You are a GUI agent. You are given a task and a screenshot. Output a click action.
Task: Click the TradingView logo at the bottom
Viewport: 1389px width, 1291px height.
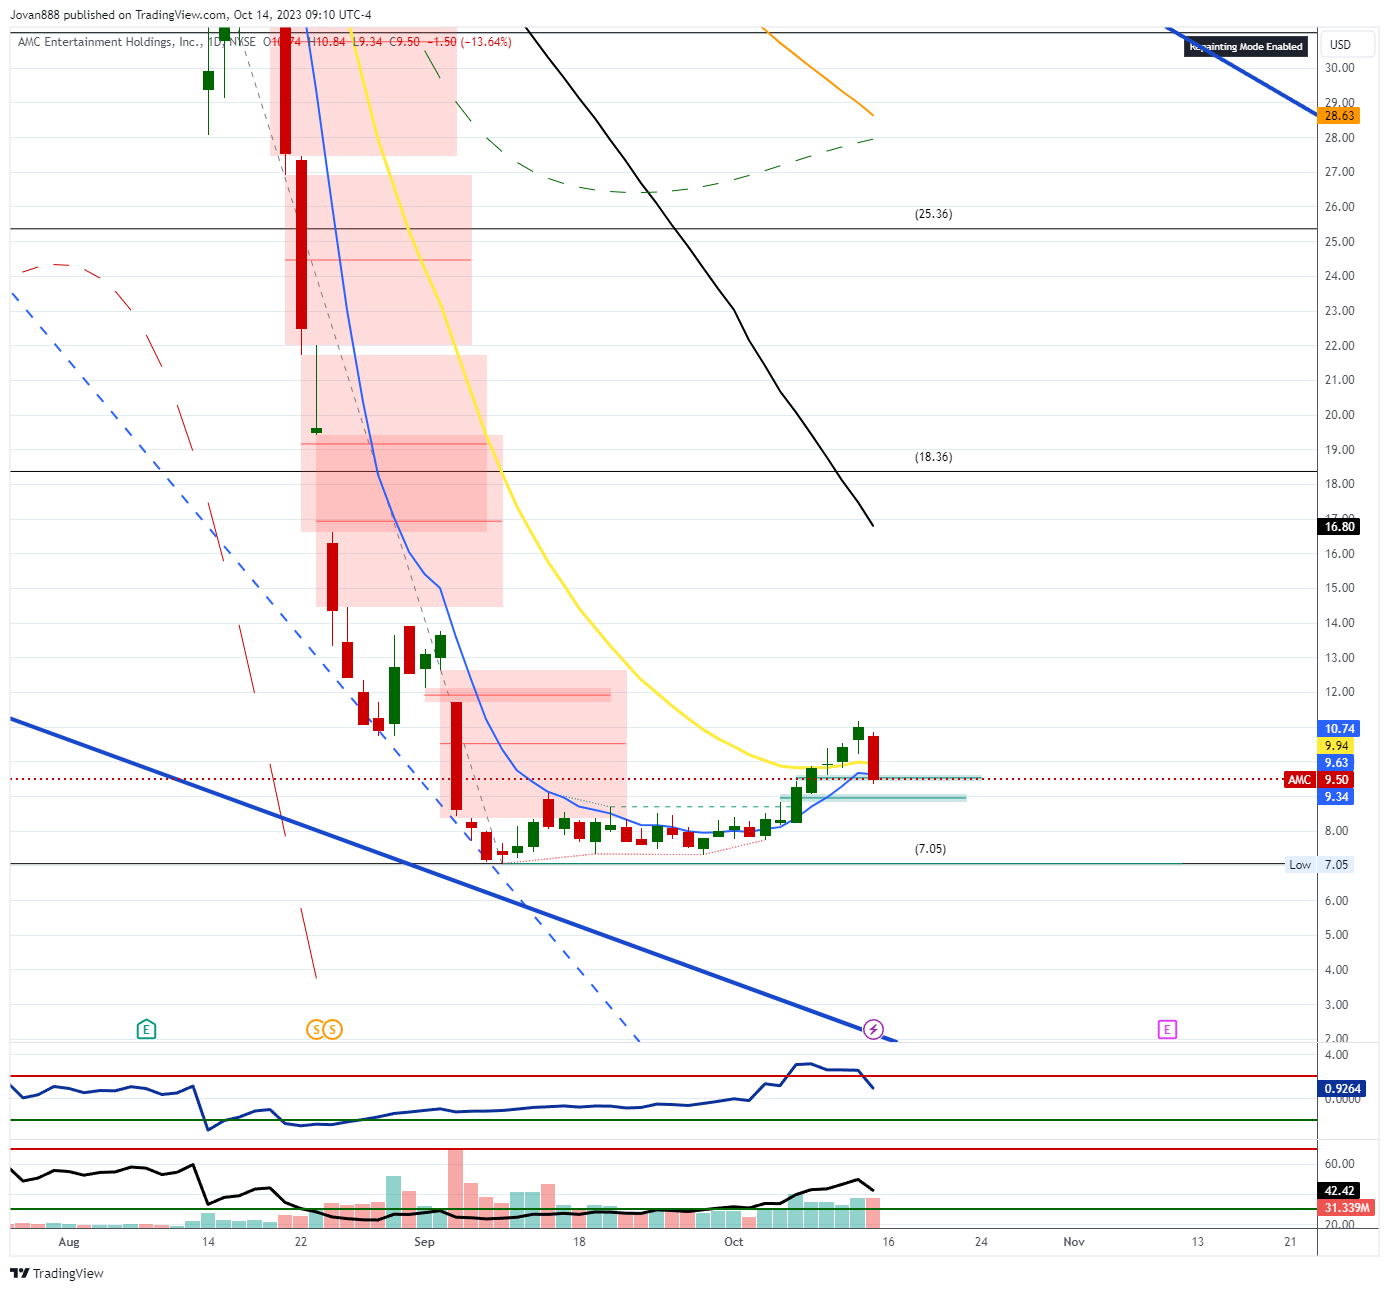click(57, 1273)
